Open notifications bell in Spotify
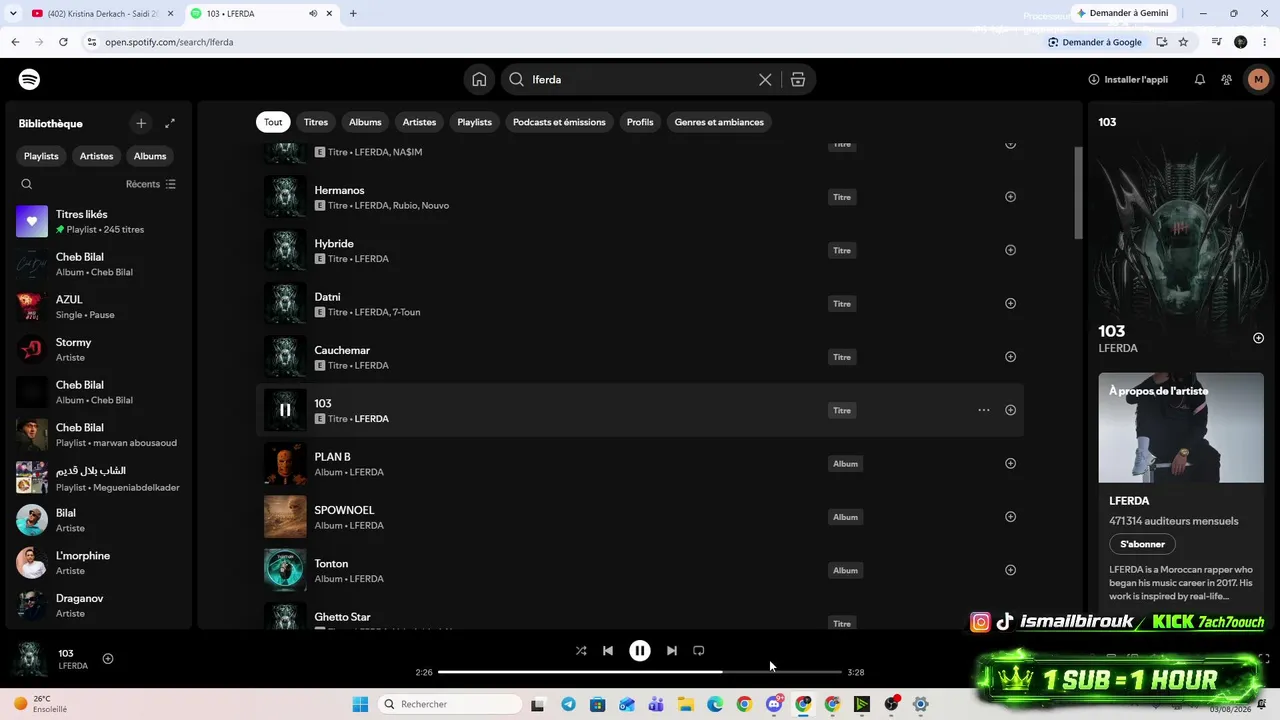The width and height of the screenshot is (1280, 720). [1200, 80]
